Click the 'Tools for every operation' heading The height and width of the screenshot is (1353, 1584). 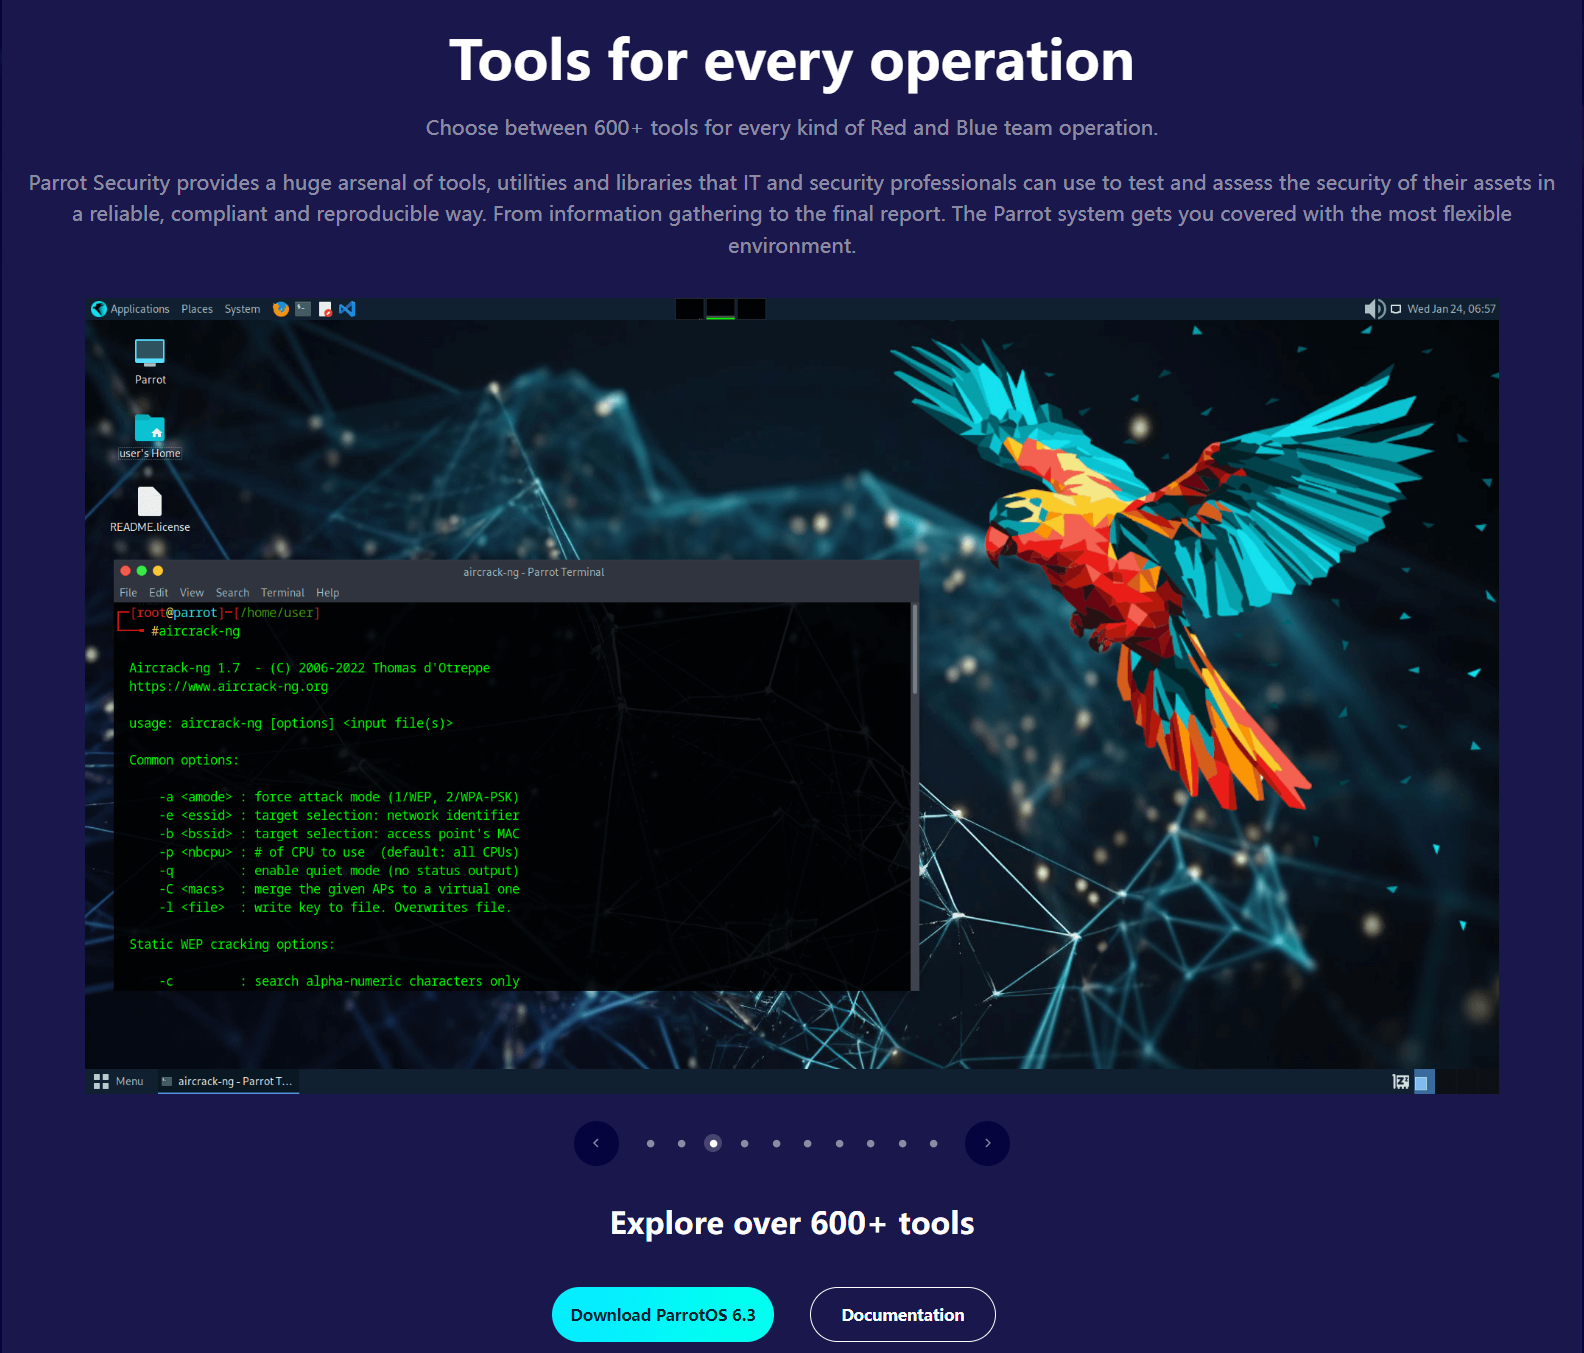click(792, 61)
